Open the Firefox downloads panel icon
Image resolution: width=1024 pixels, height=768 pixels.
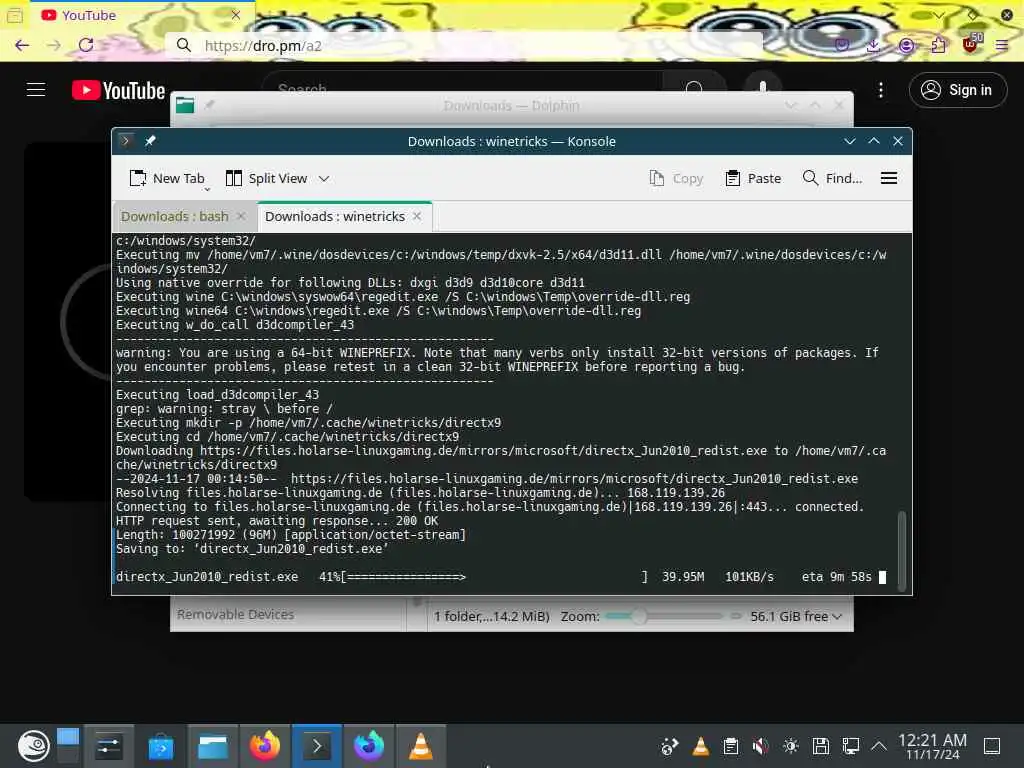[x=873, y=45]
